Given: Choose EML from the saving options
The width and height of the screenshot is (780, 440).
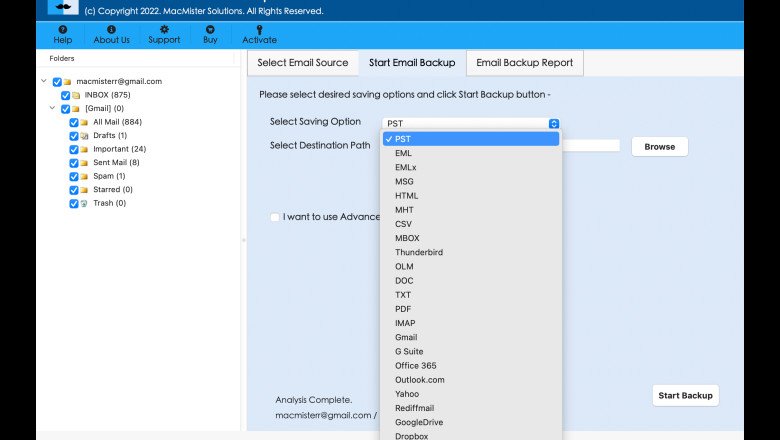Looking at the screenshot, I should (471, 153).
